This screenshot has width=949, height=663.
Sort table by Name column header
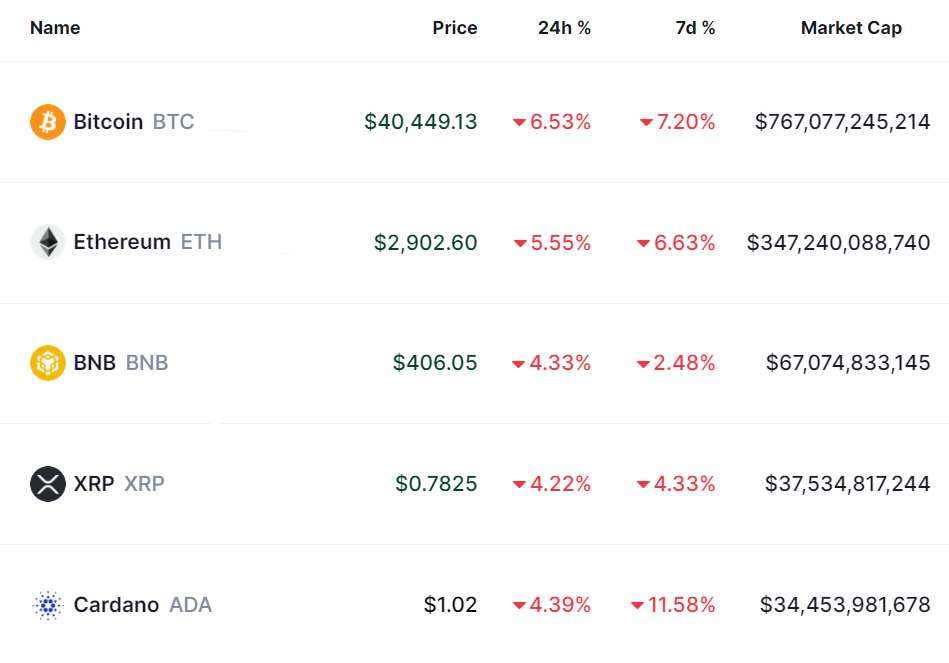pyautogui.click(x=55, y=28)
